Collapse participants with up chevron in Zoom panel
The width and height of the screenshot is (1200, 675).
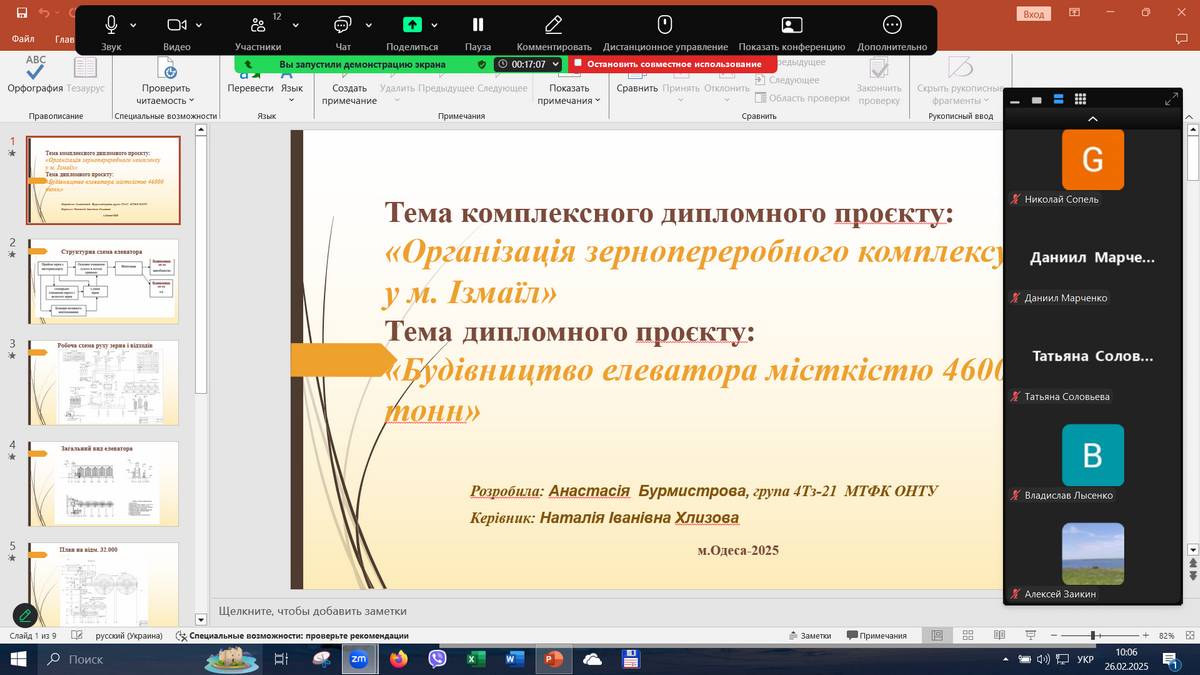[x=1092, y=118]
